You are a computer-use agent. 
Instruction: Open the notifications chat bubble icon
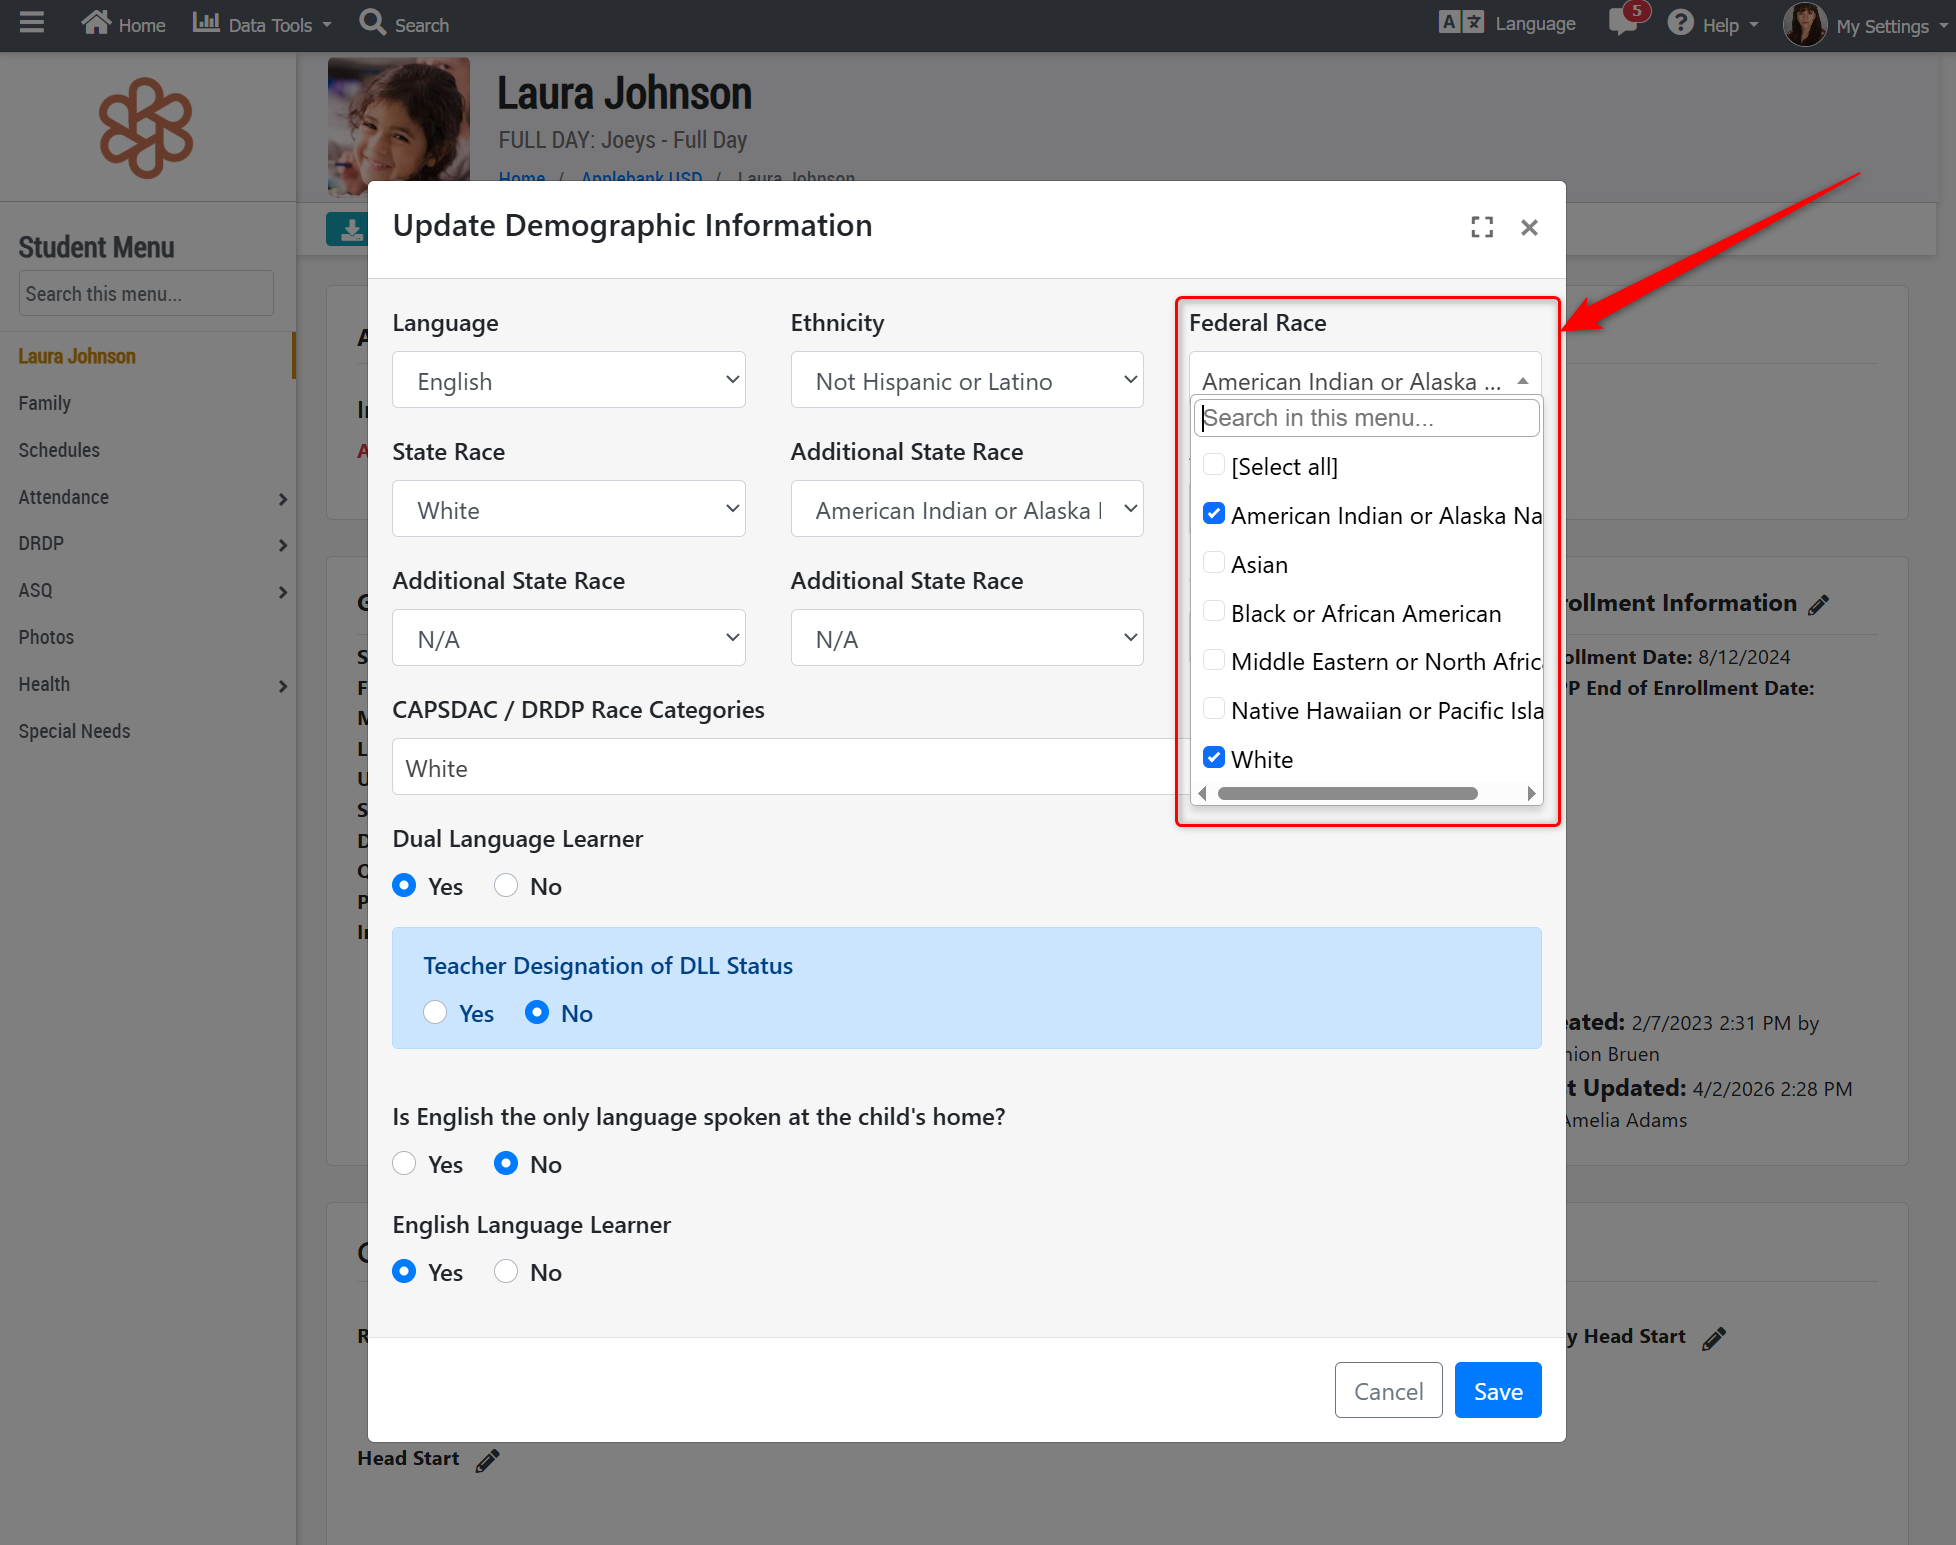(x=1623, y=22)
